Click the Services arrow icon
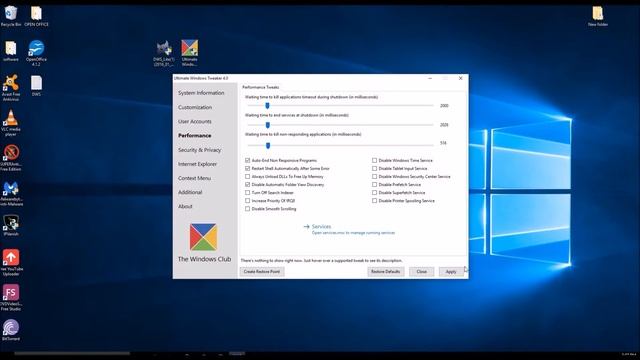This screenshot has height=360, width=640. [x=307, y=227]
